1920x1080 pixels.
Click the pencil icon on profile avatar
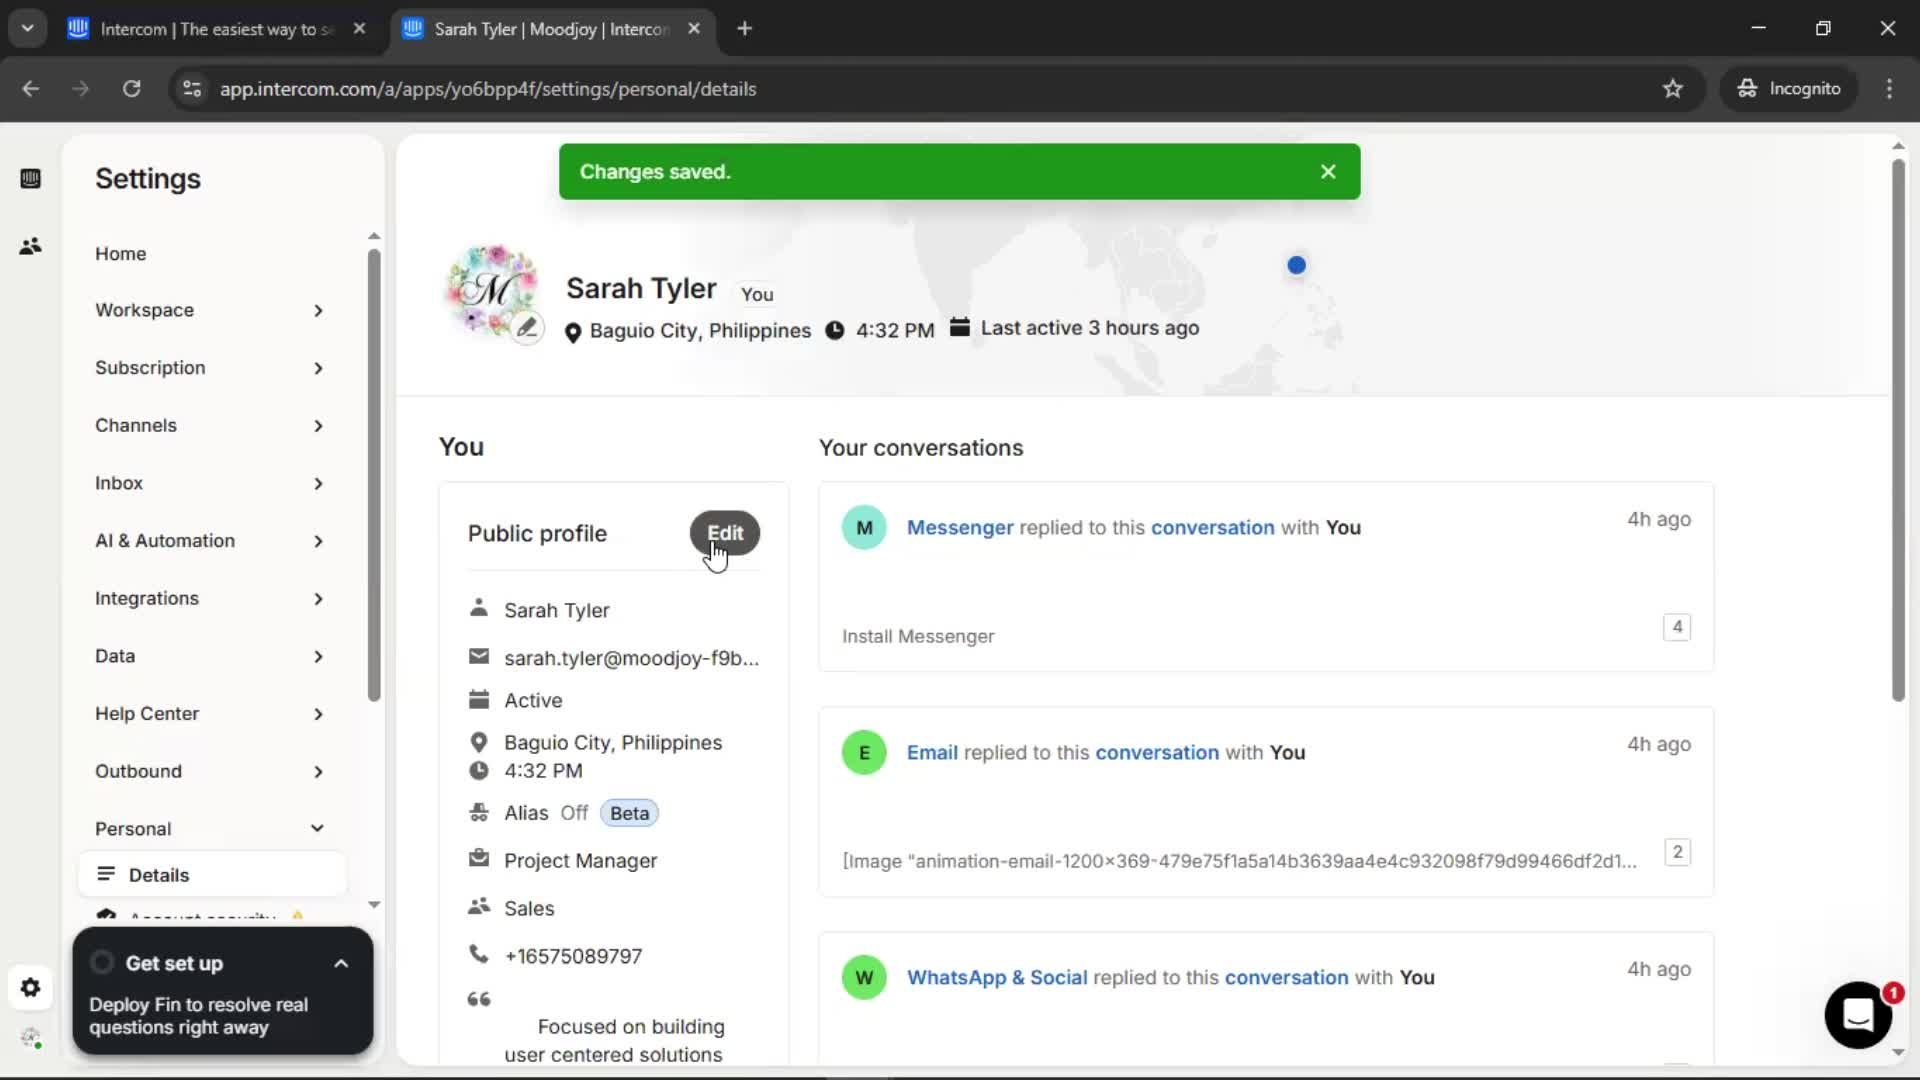tap(527, 328)
